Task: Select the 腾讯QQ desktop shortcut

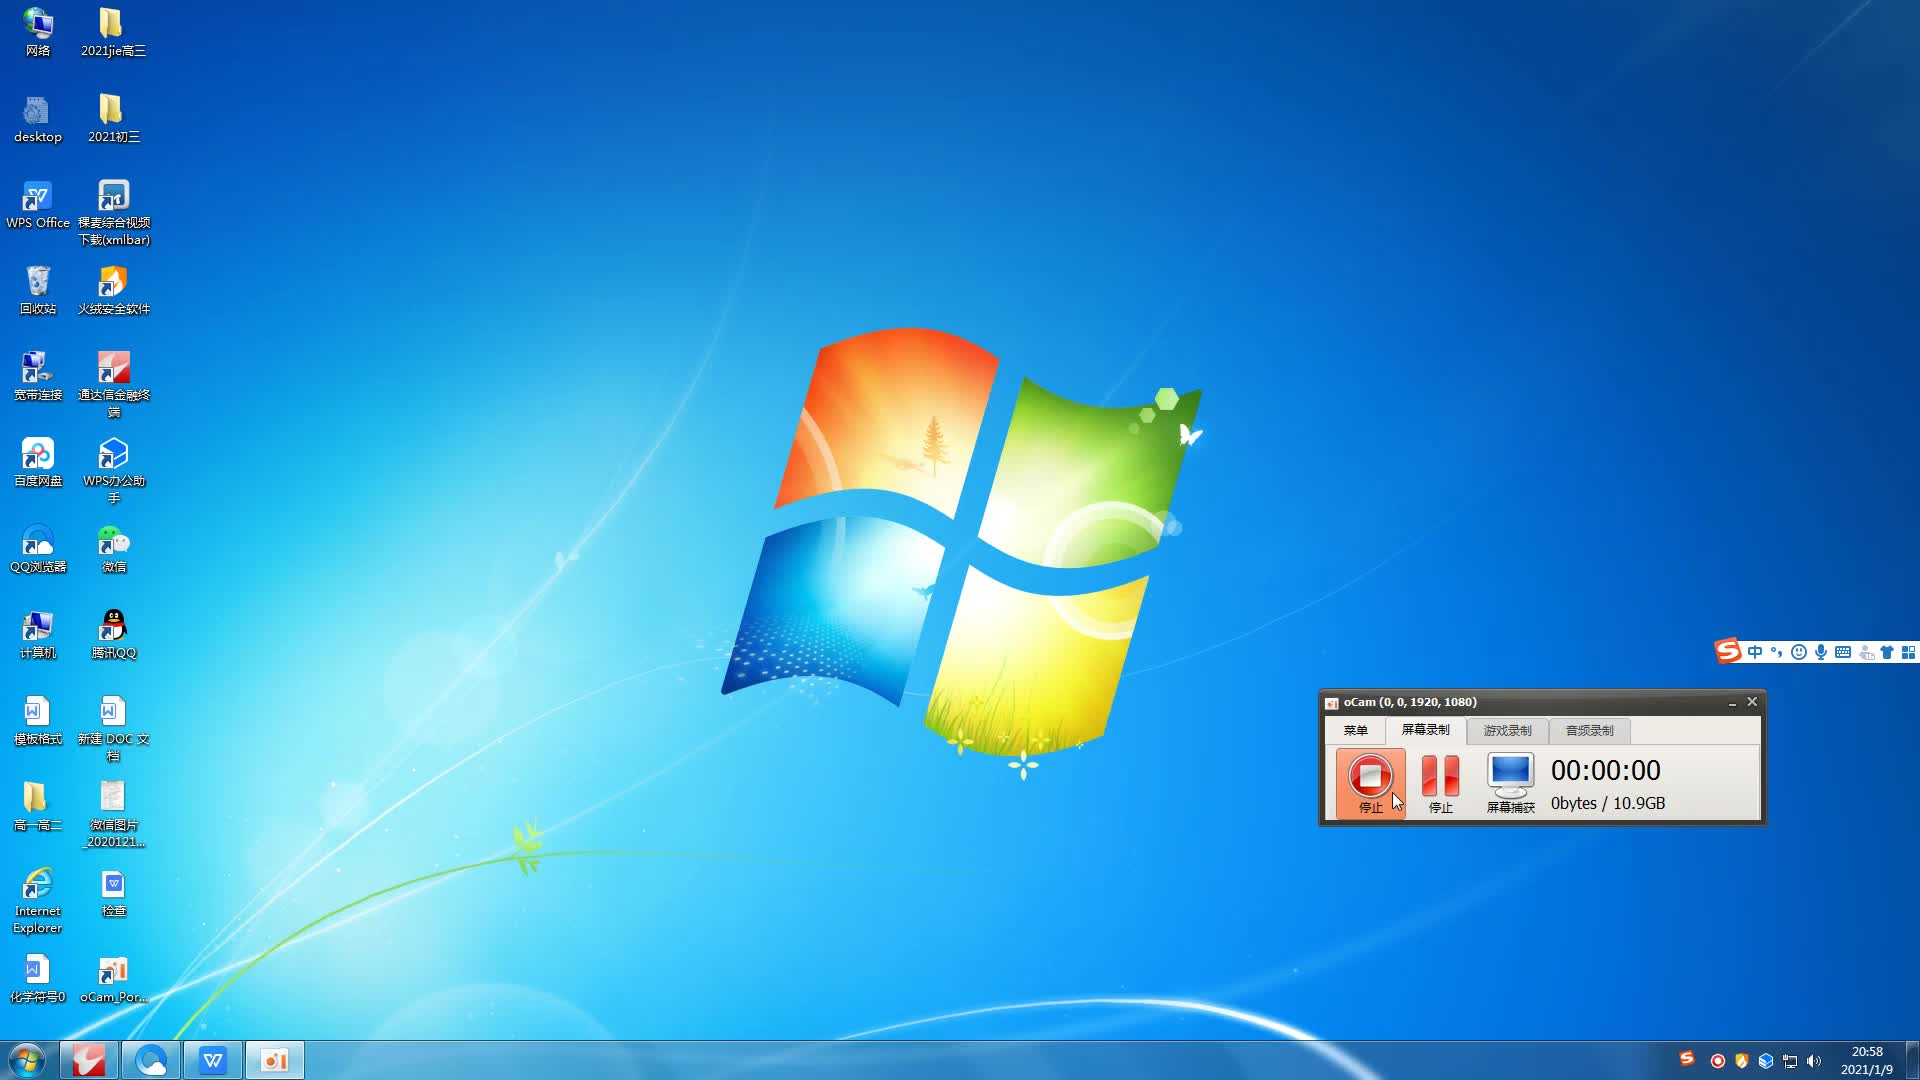Action: click(x=113, y=635)
